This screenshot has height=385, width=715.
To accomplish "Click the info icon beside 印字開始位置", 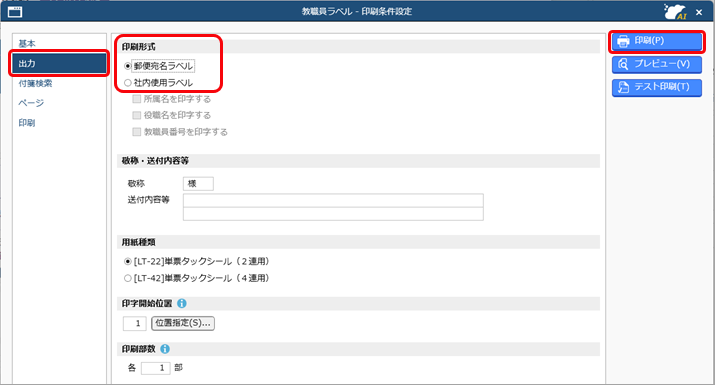I will [x=181, y=303].
